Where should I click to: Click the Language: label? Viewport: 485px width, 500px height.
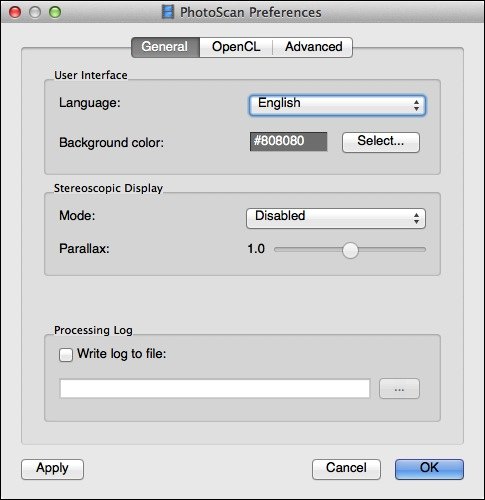pos(90,103)
